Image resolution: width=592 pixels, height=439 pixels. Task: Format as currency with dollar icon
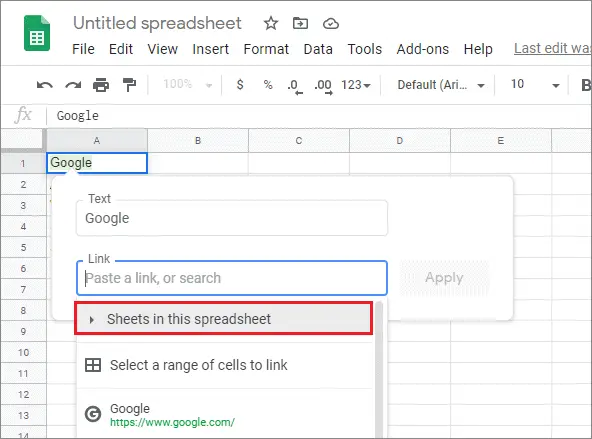click(240, 84)
